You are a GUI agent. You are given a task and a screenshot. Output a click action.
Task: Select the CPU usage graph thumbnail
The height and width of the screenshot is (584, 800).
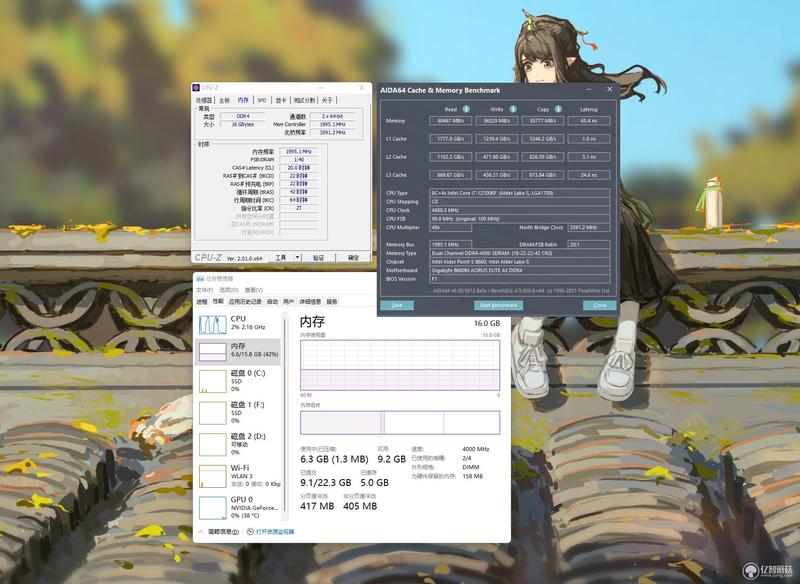(212, 325)
